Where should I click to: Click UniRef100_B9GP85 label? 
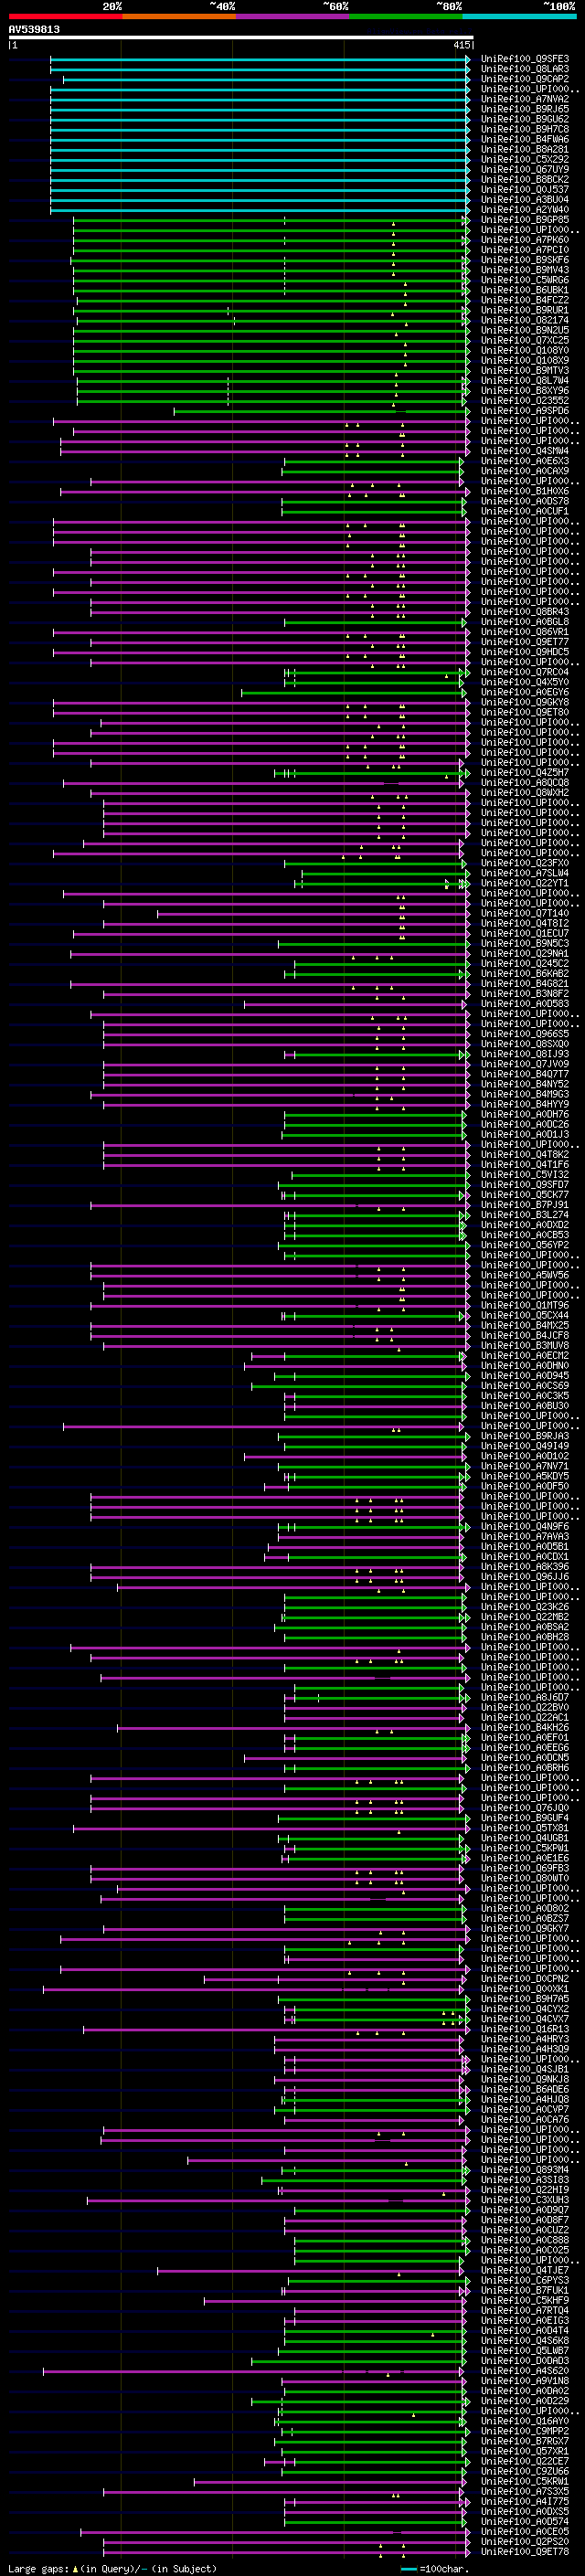tap(525, 220)
